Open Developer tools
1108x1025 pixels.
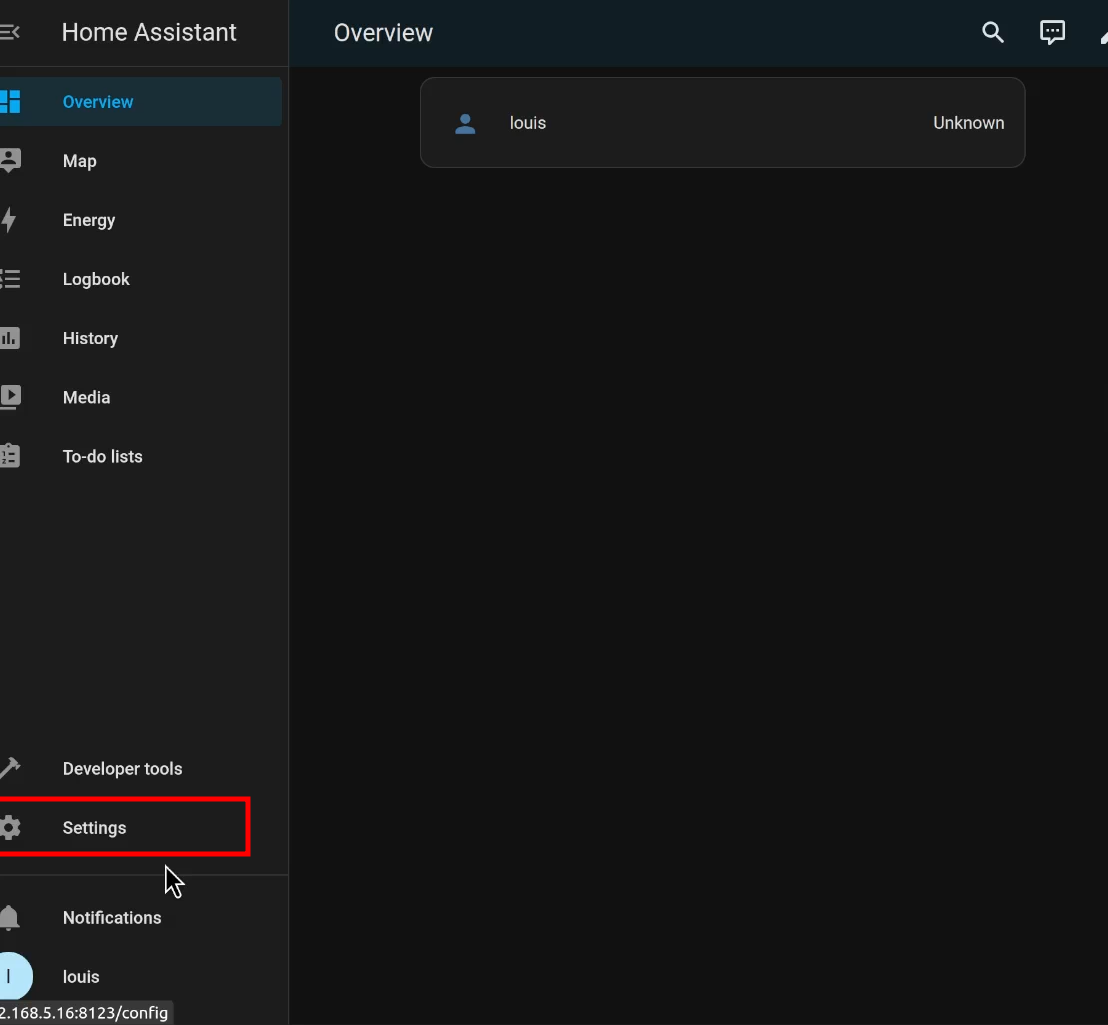pos(141,769)
